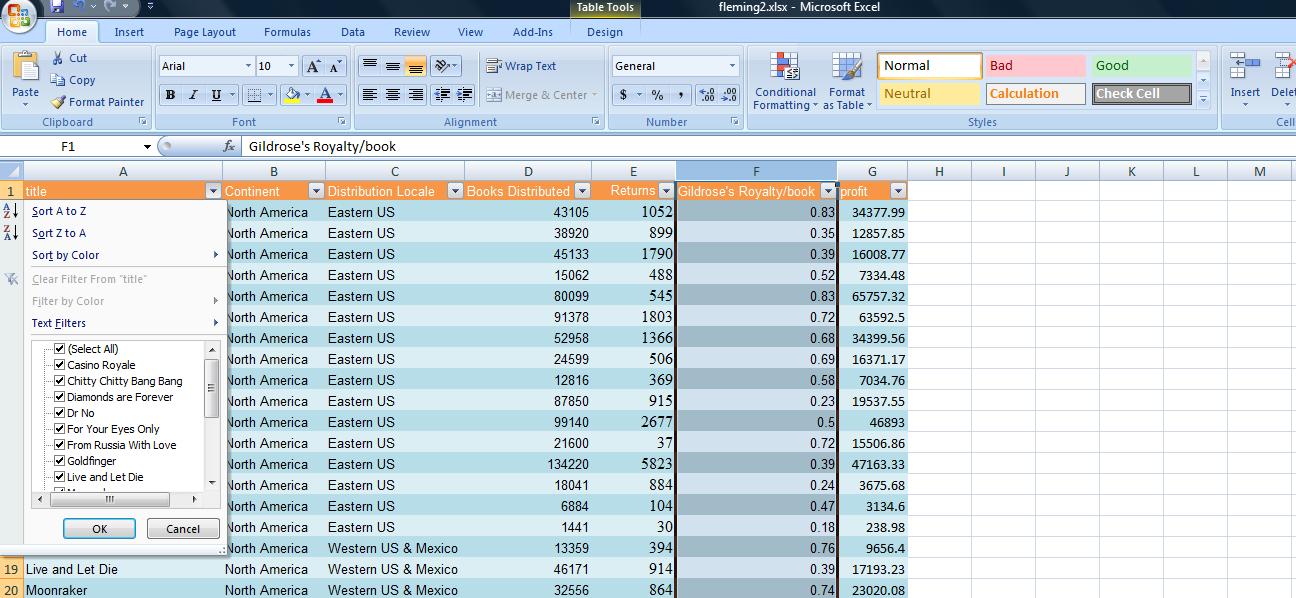The height and width of the screenshot is (598, 1296).
Task: Activate the Format Painter
Action: tap(98, 102)
